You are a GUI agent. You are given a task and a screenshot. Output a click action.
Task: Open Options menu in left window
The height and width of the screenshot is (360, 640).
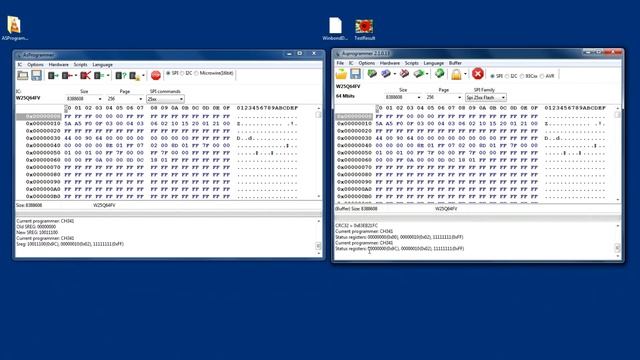[35, 64]
